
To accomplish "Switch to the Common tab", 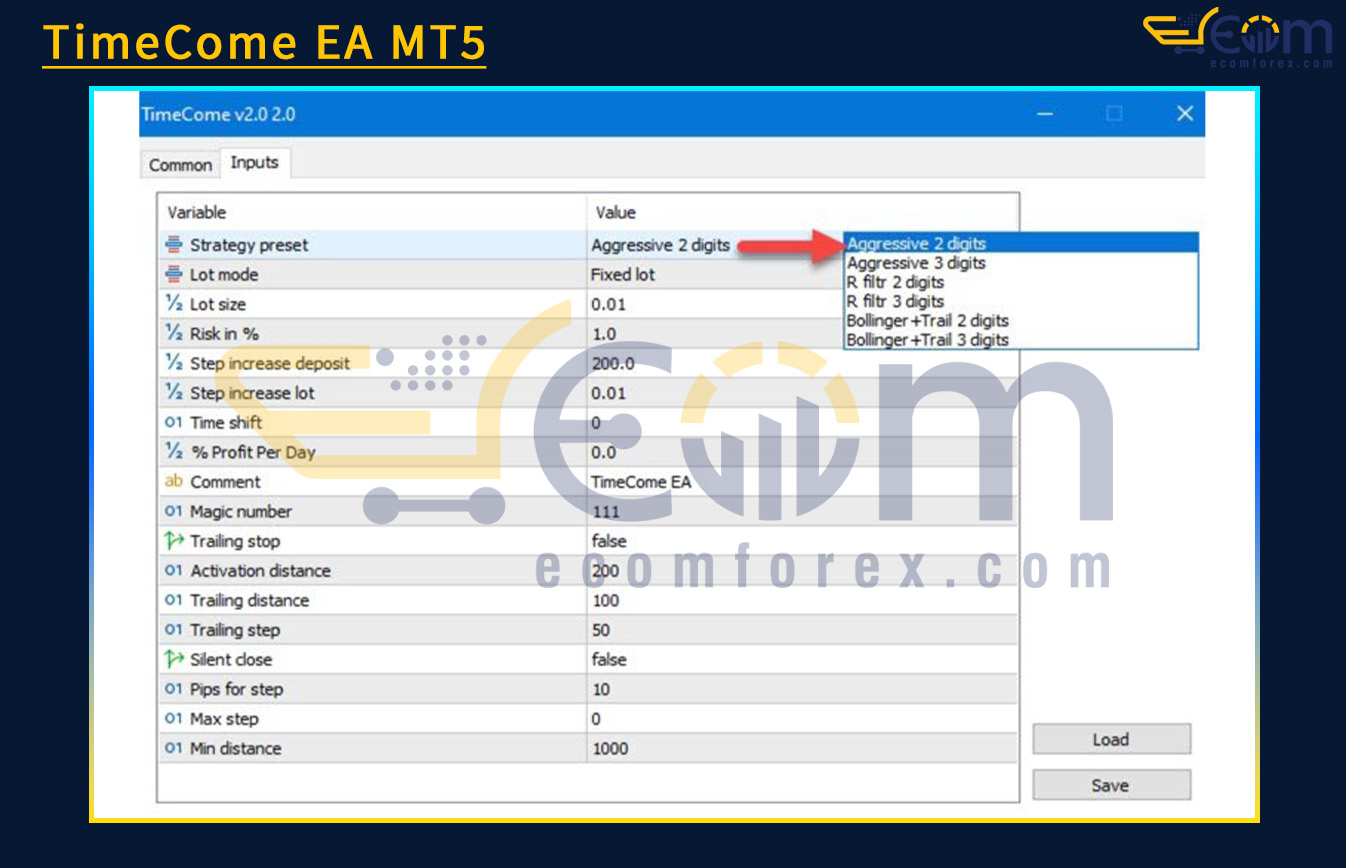I will click(x=180, y=165).
